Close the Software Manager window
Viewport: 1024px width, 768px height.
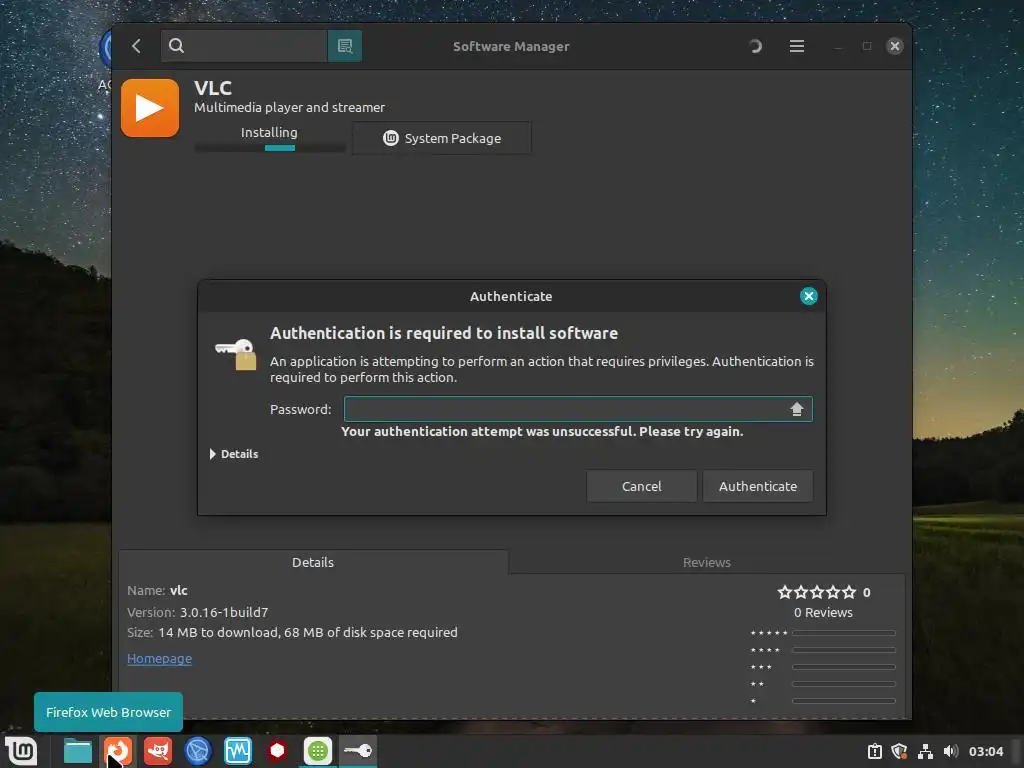pos(895,46)
